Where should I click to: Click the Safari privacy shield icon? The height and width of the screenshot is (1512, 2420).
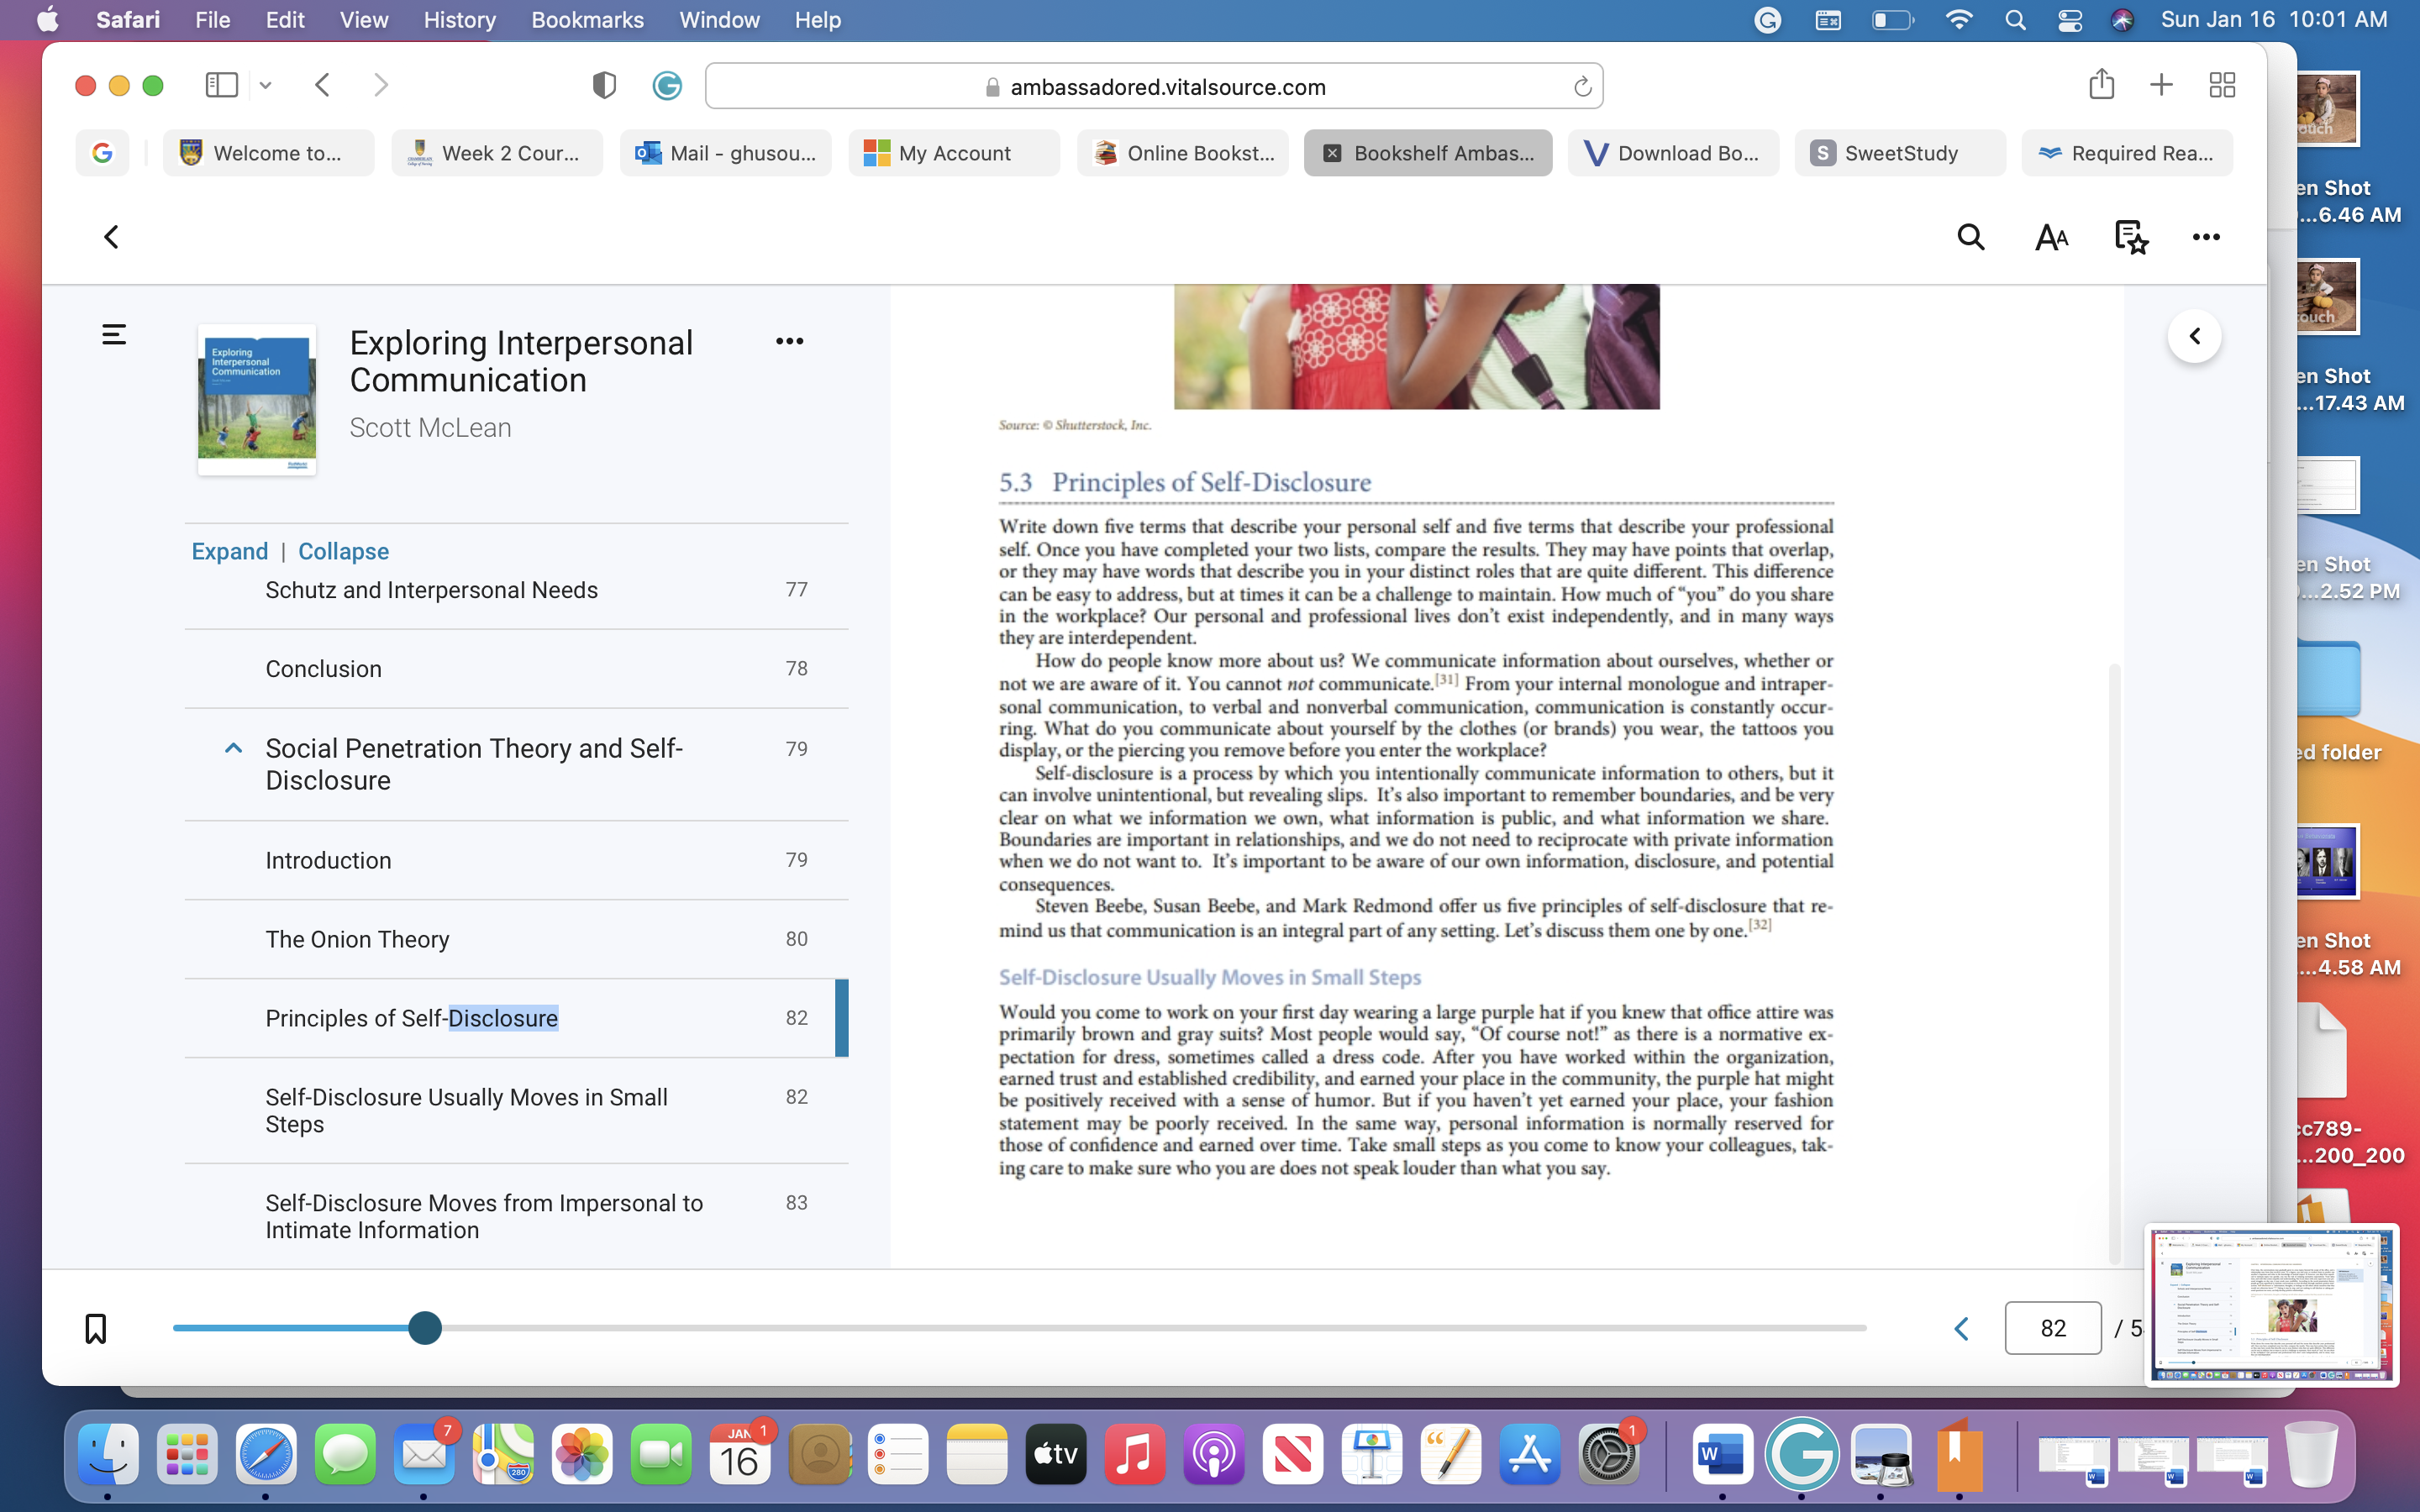point(604,86)
